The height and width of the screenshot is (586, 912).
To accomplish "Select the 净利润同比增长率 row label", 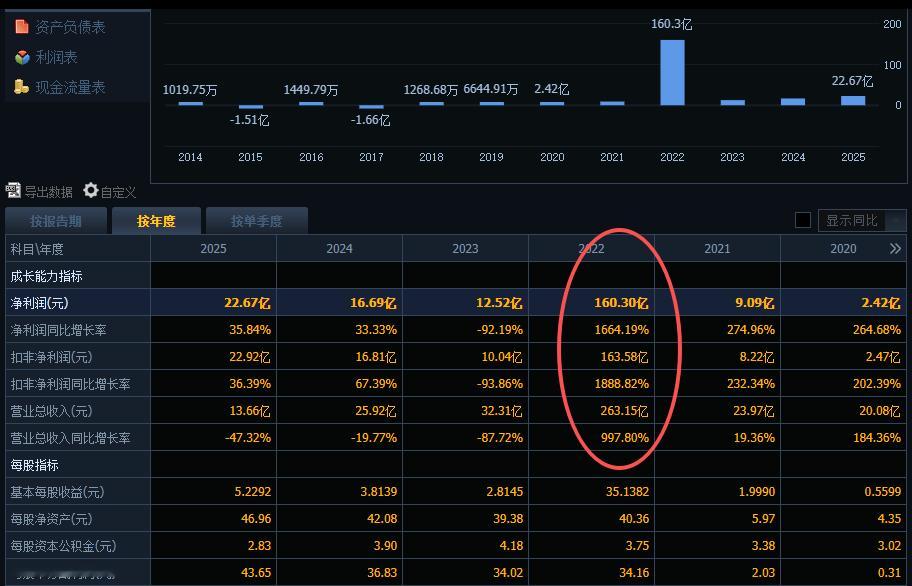I will [x=58, y=330].
